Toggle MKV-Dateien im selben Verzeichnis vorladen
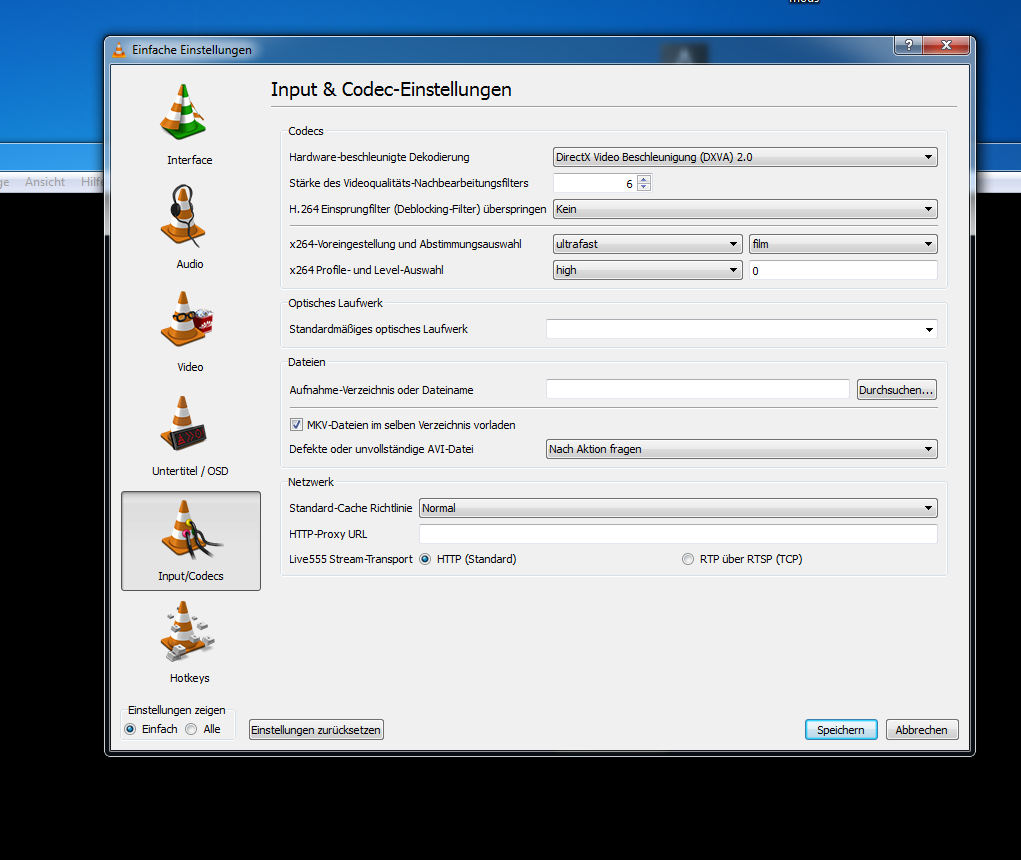1021x860 pixels. pos(296,424)
